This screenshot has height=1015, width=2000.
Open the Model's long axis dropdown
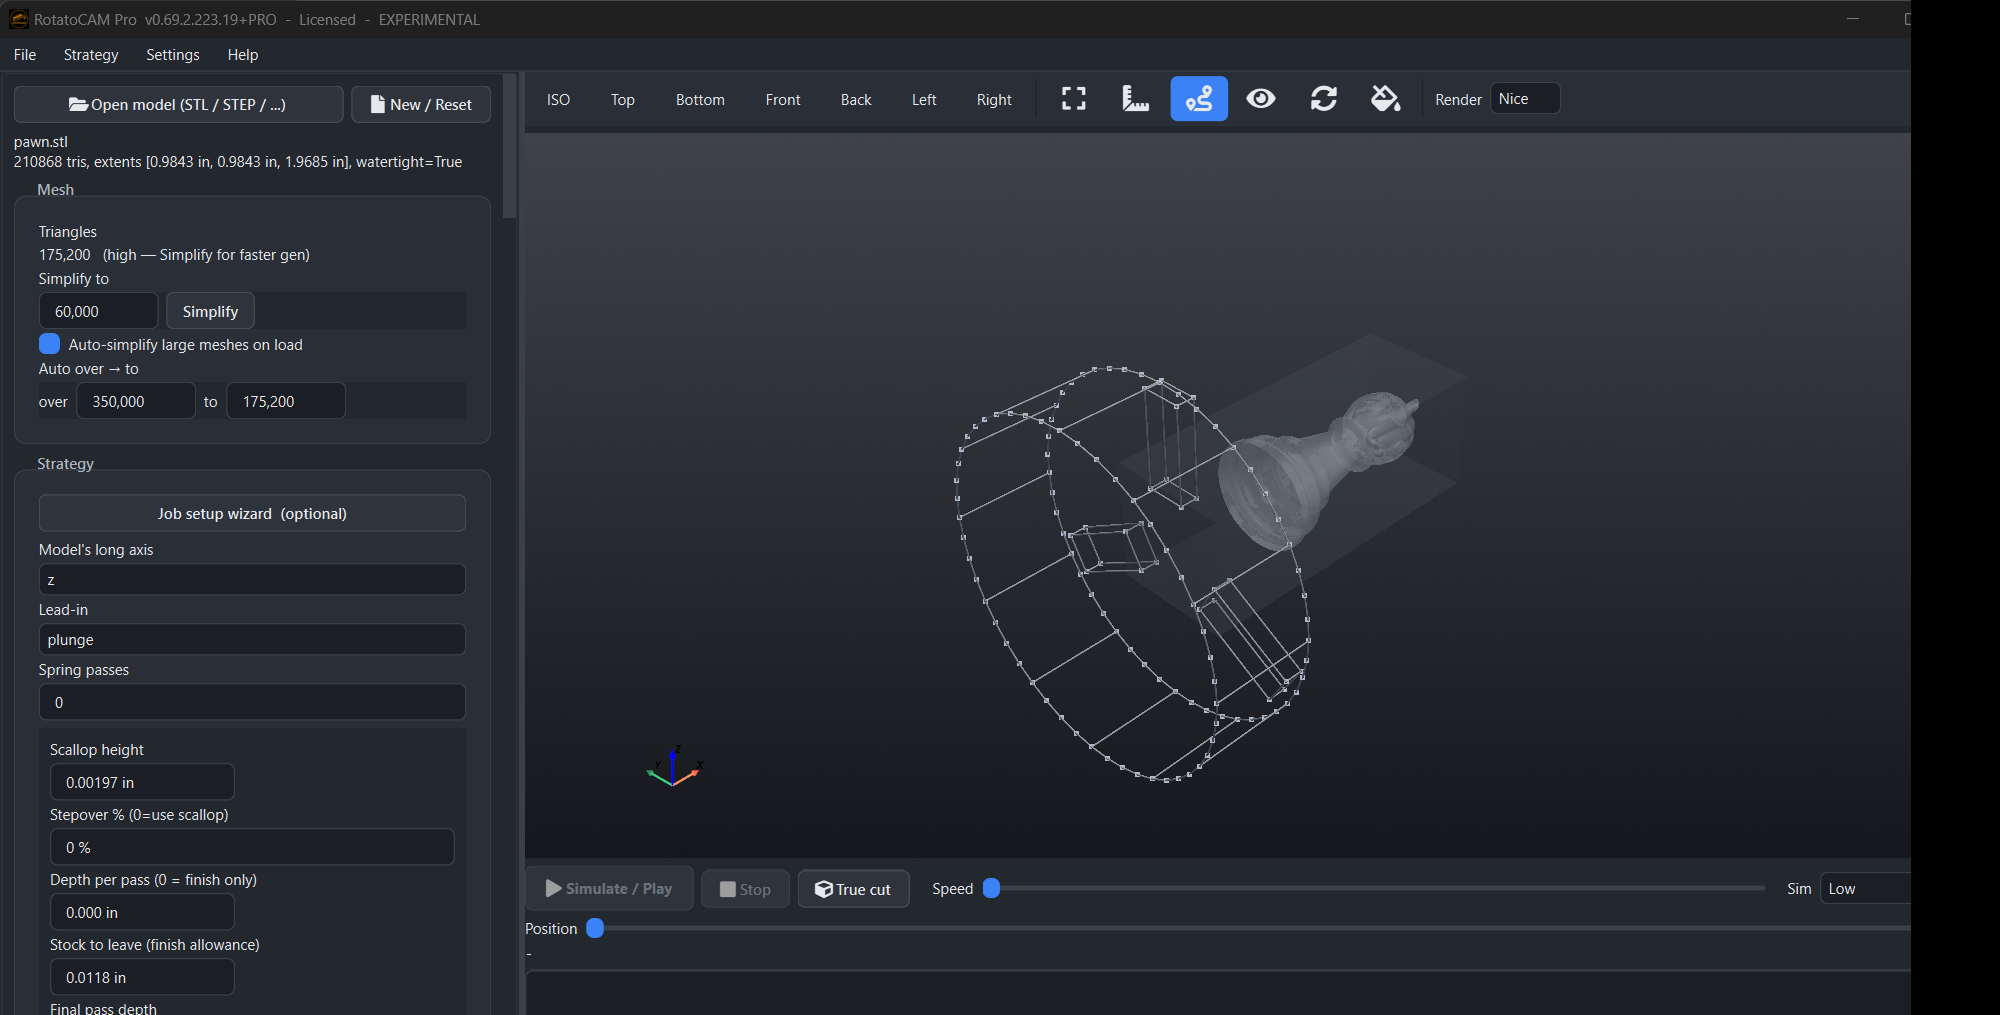[x=252, y=580]
